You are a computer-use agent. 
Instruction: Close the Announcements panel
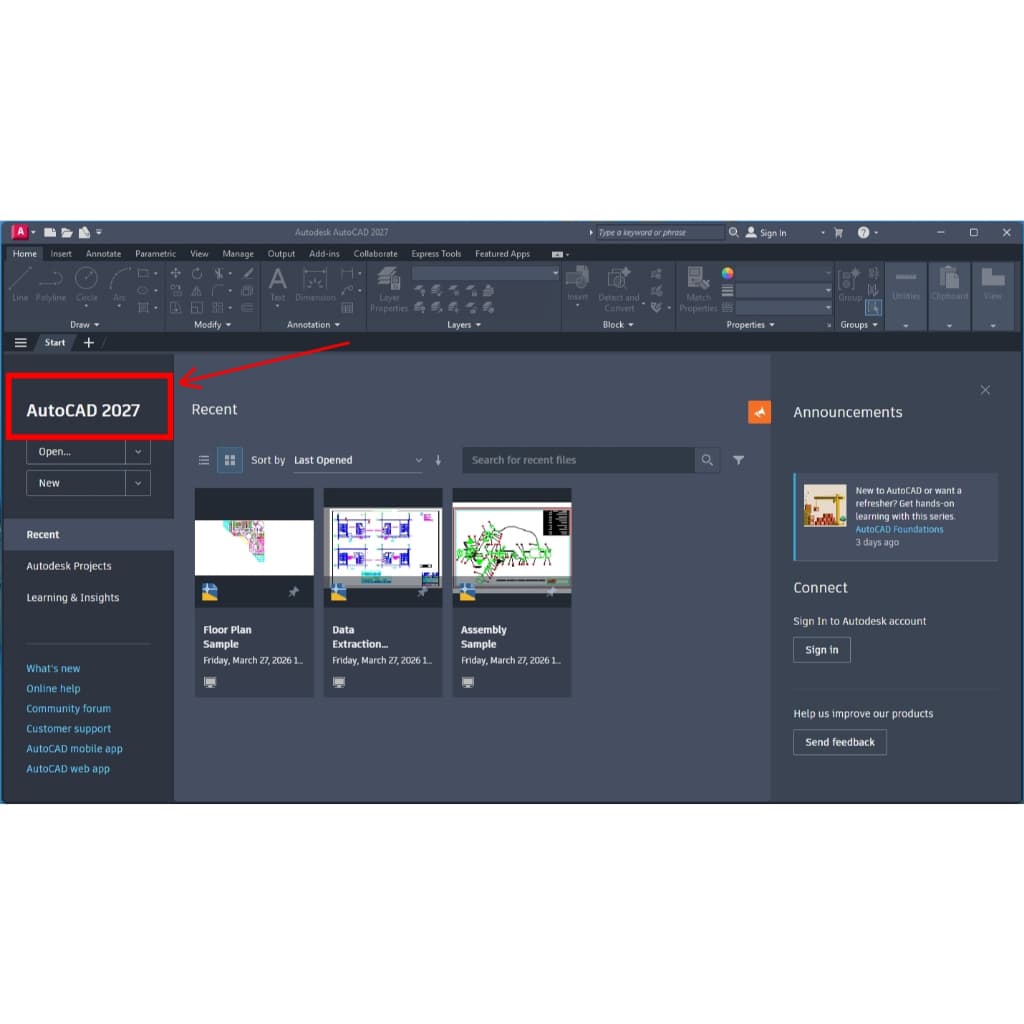[x=985, y=390]
